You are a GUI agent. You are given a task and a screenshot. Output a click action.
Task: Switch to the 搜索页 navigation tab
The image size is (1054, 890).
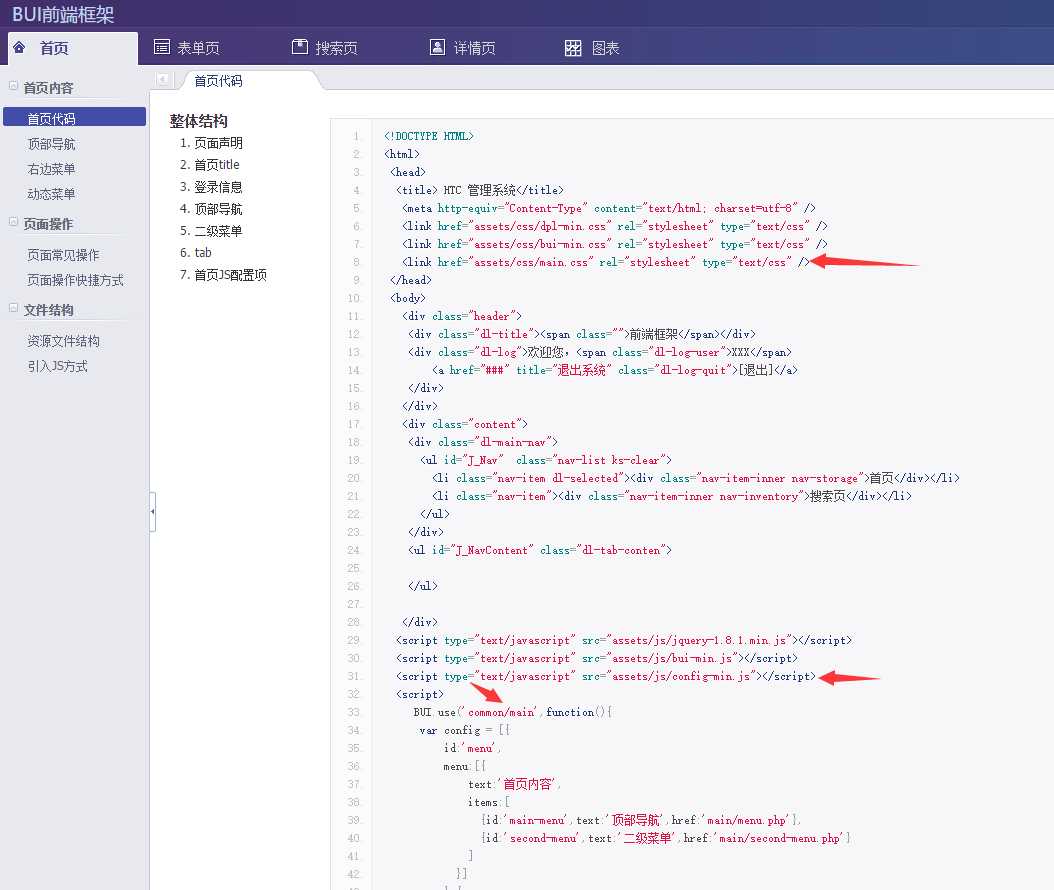point(325,47)
